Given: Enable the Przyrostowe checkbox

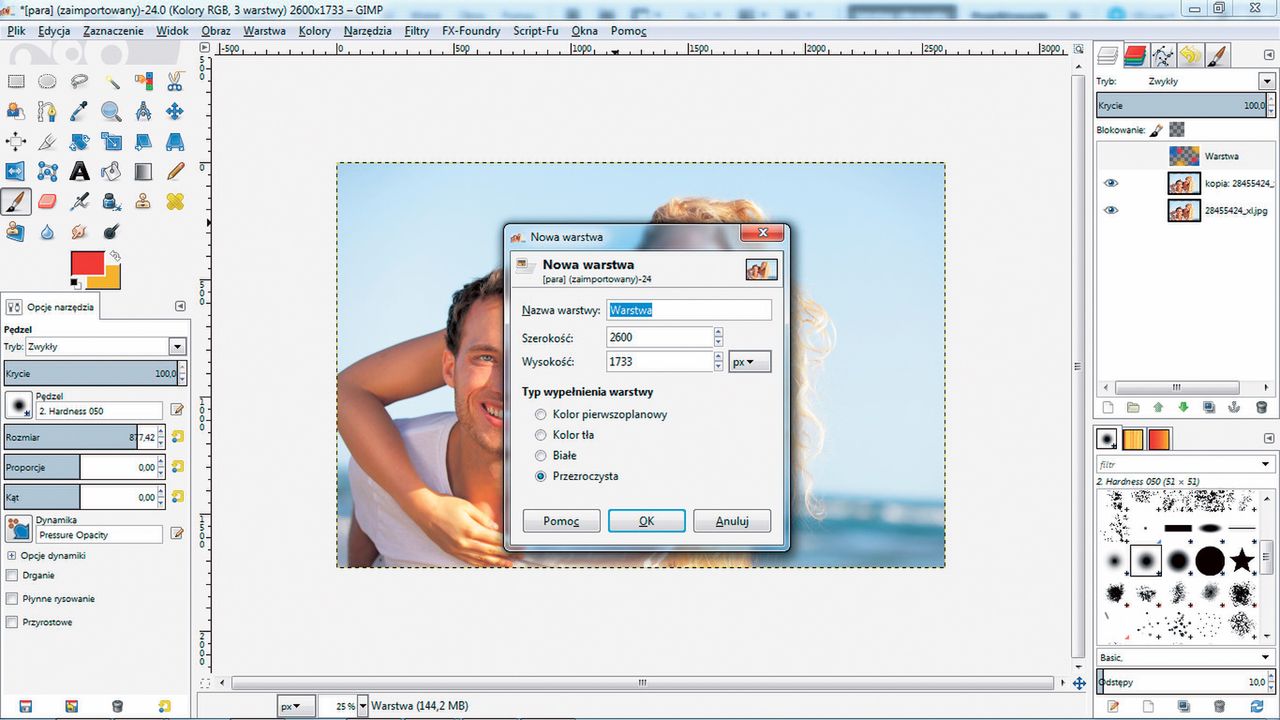Looking at the screenshot, I should tap(12, 622).
